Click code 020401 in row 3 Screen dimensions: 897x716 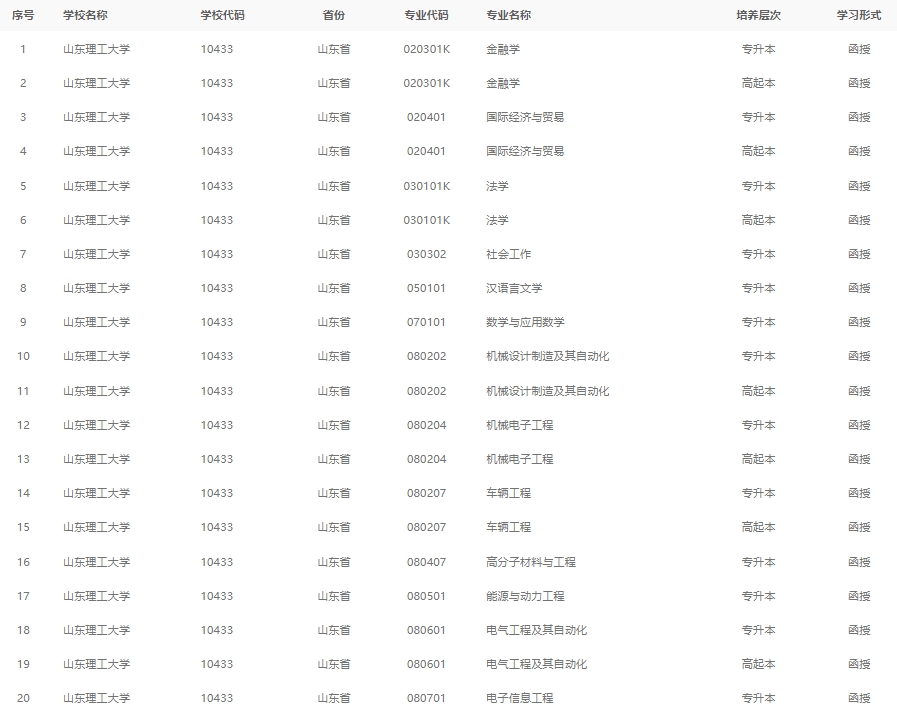click(x=426, y=117)
